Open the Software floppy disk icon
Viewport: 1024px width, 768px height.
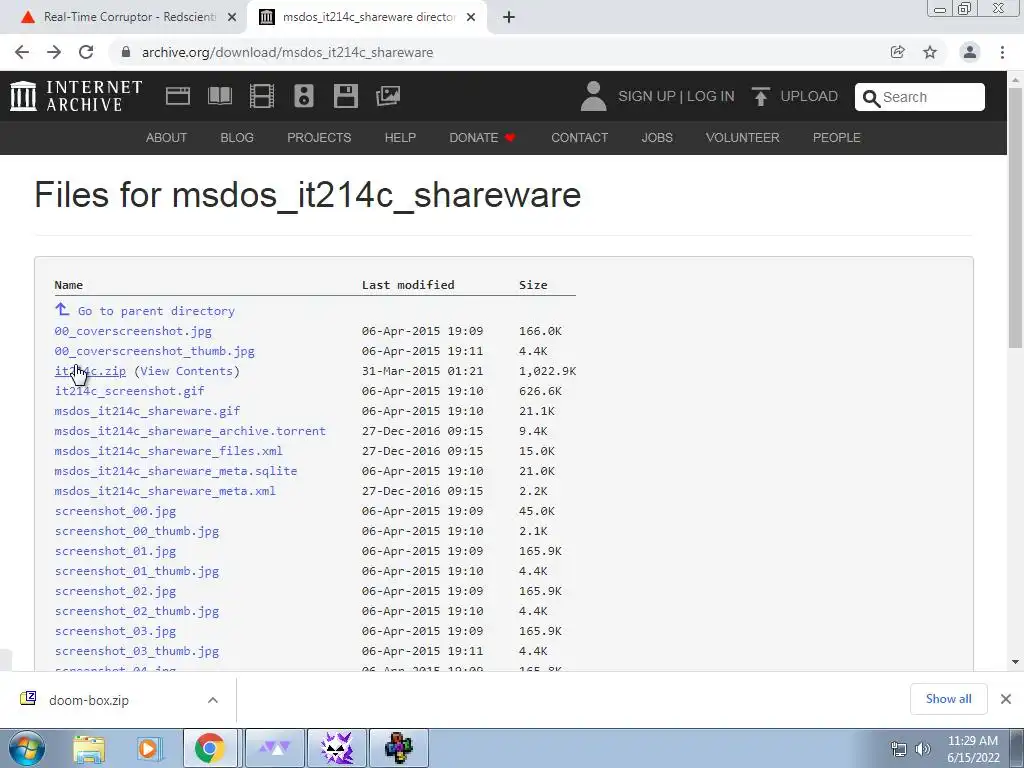(345, 96)
